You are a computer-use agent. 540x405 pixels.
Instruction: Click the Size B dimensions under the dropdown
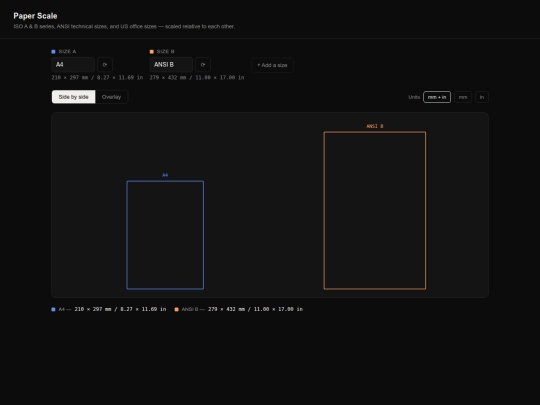pyautogui.click(x=197, y=77)
